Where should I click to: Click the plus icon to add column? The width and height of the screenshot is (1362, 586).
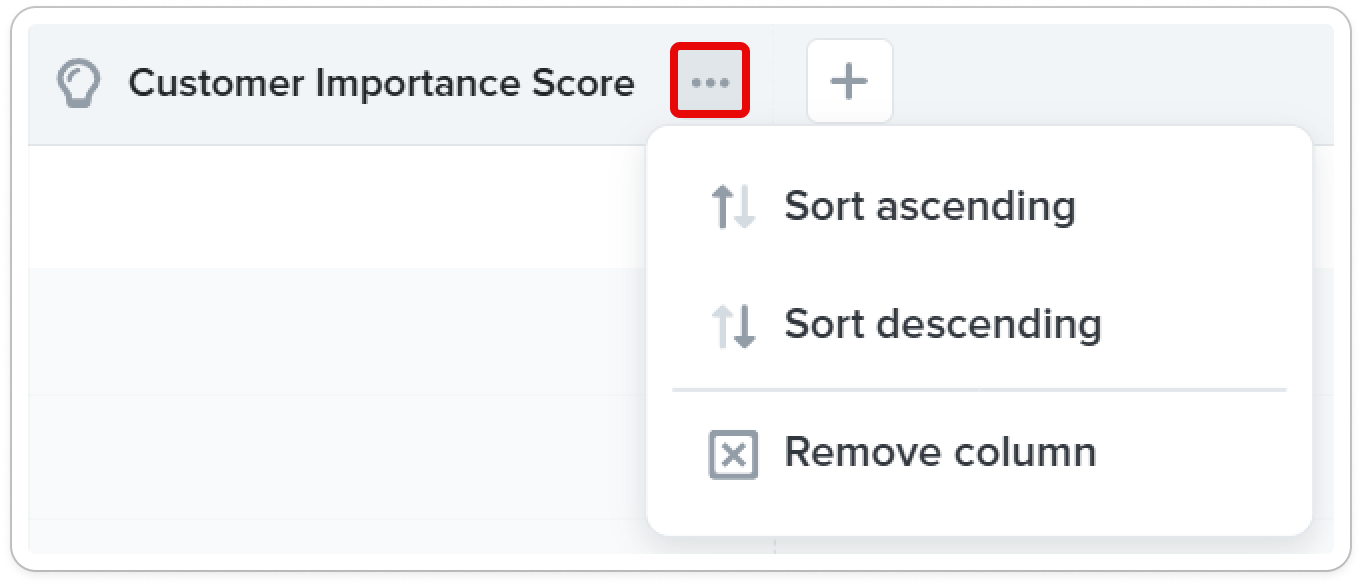(849, 81)
